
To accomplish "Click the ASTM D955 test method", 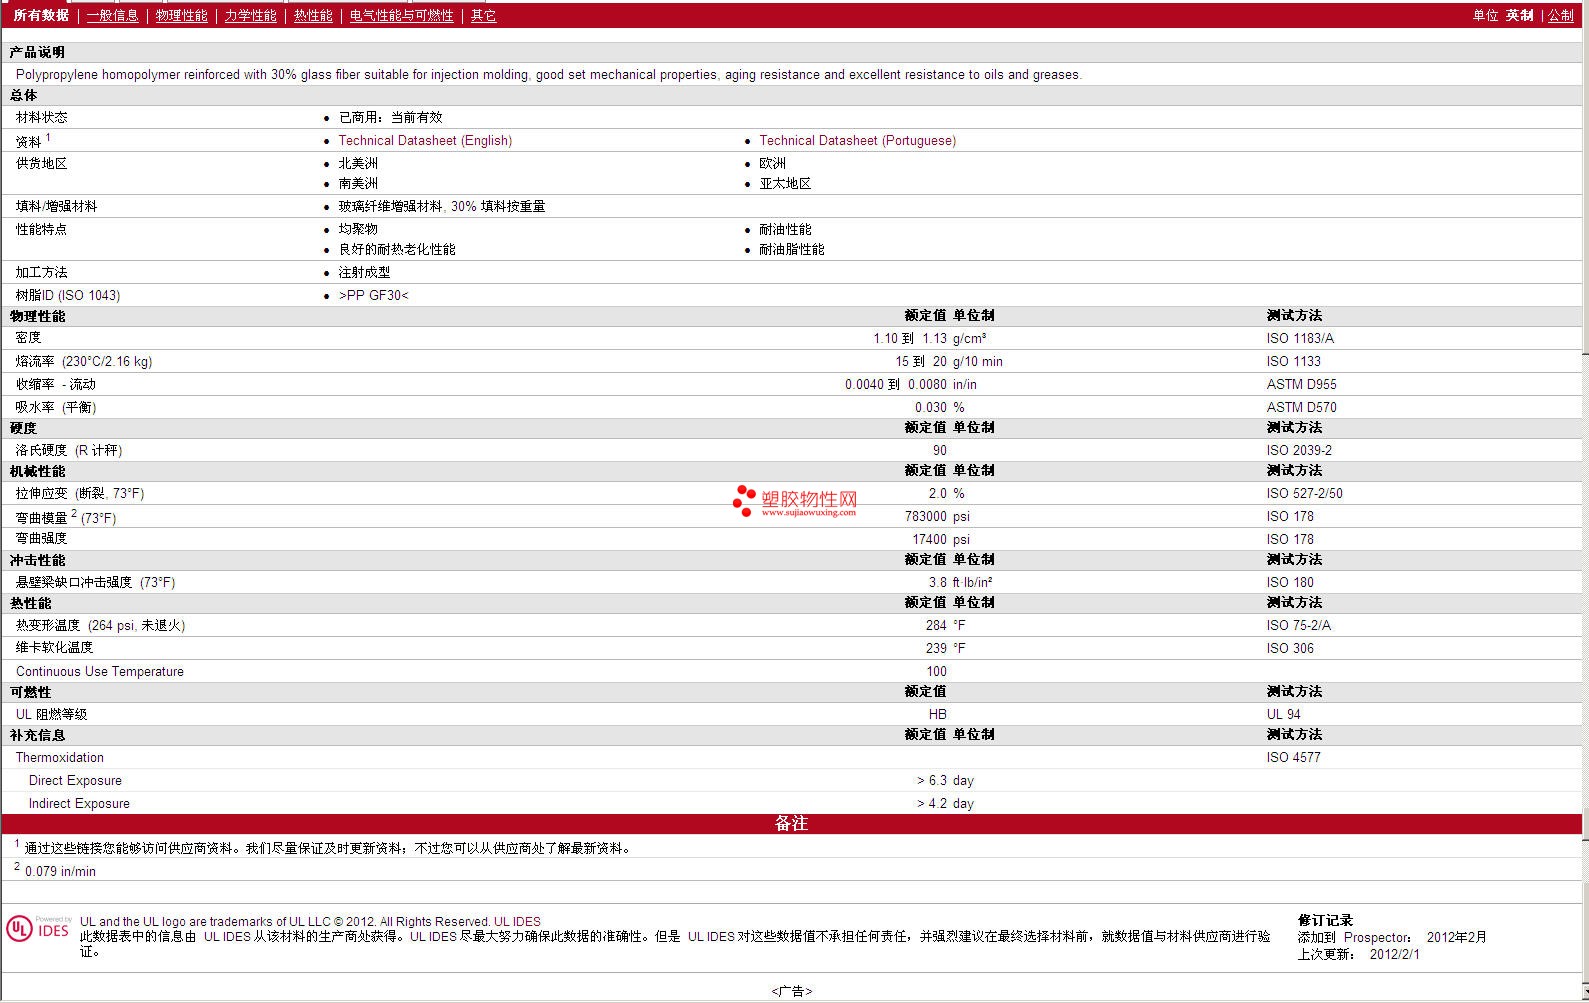I will pos(1301,385).
